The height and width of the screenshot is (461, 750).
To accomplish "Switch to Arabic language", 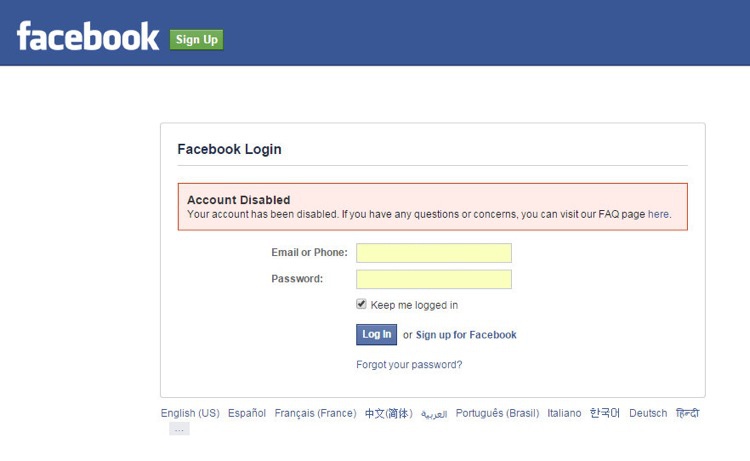I will point(434,414).
